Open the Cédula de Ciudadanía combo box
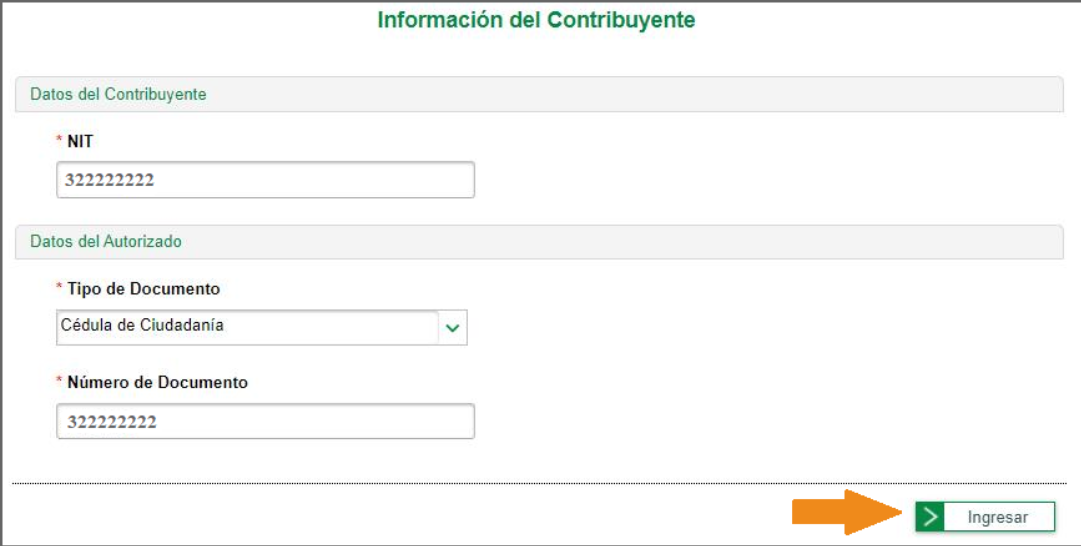The height and width of the screenshot is (546, 1081). pyautogui.click(x=248, y=328)
